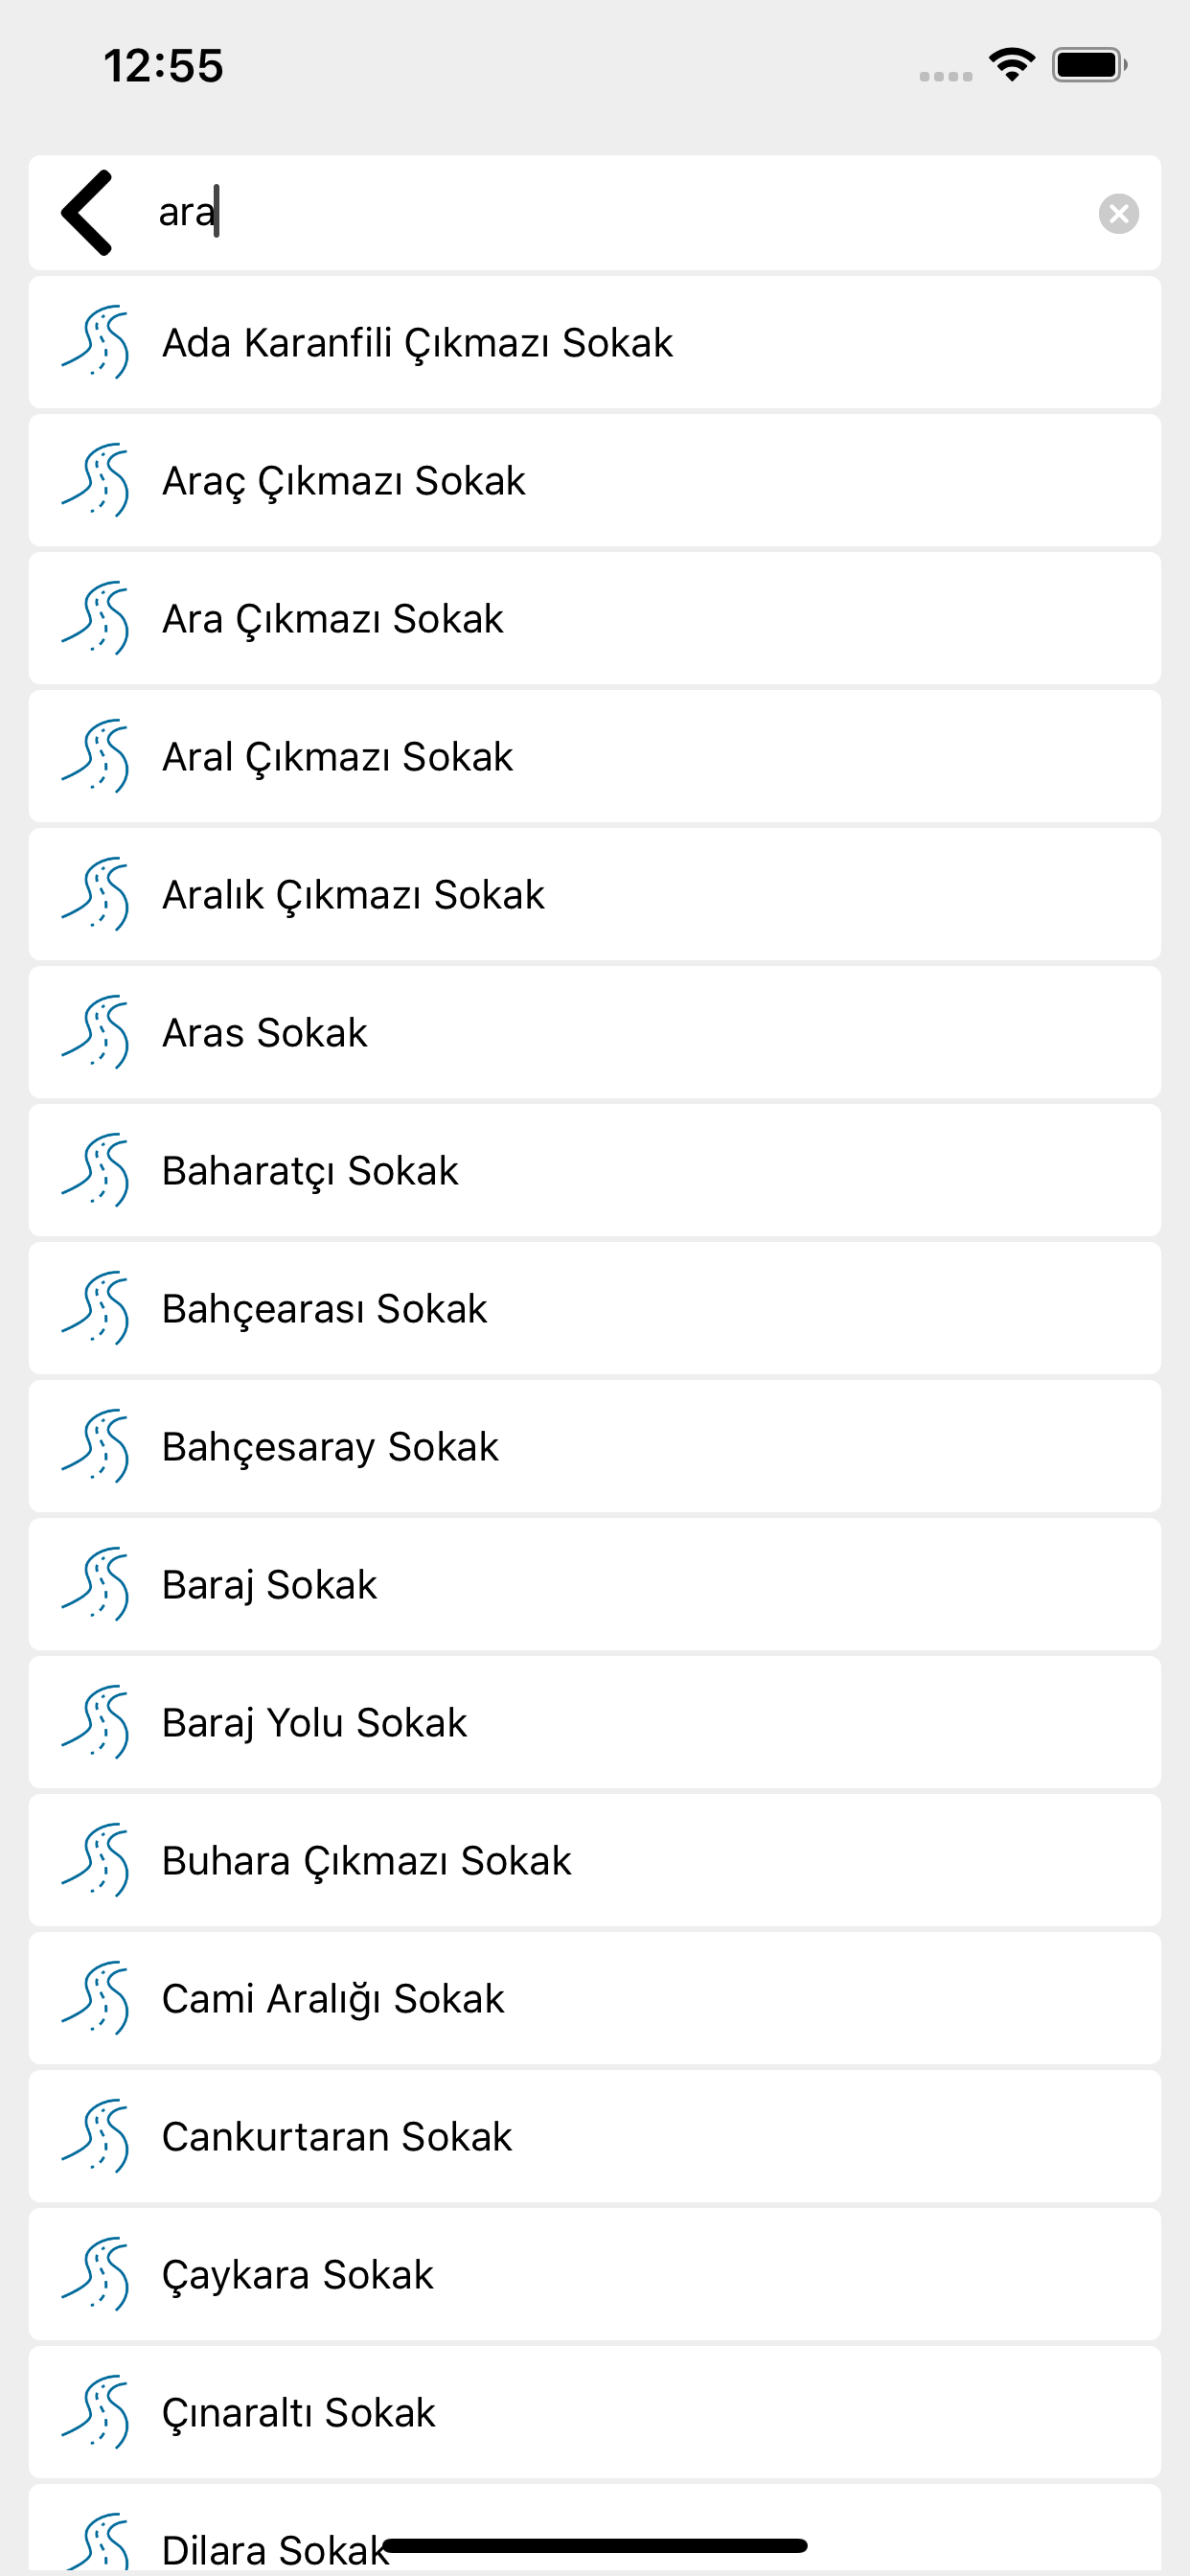Tap the back arrow icon
This screenshot has height=2576, width=1190.
(86, 213)
